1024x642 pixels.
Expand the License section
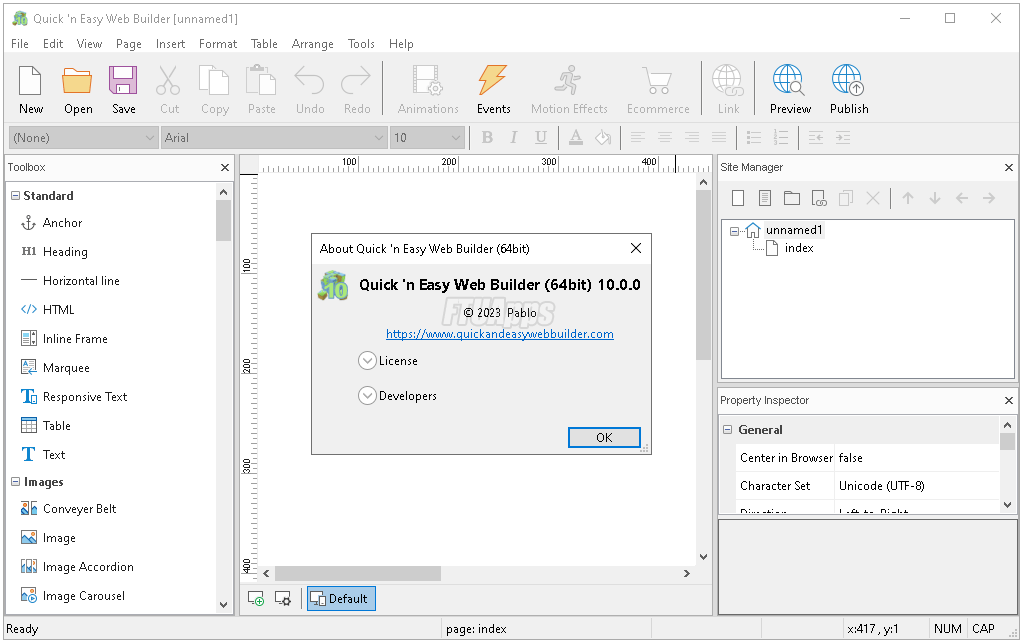[x=367, y=361]
